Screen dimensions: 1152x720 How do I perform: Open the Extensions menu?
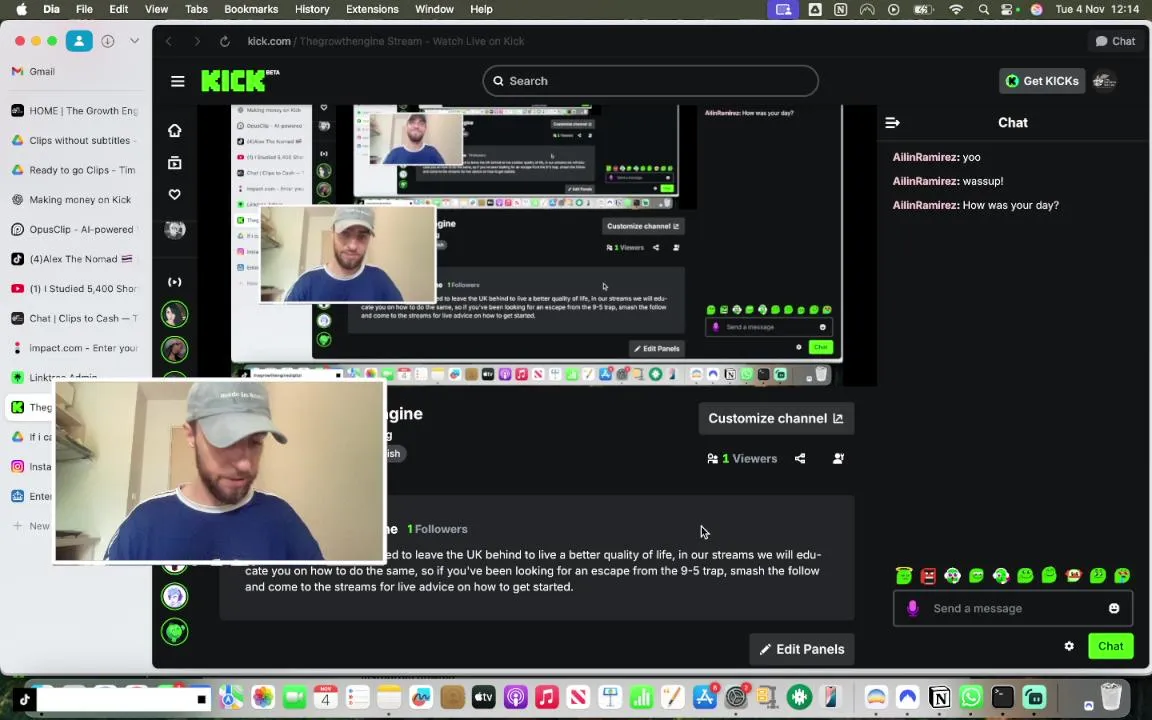[x=372, y=10]
